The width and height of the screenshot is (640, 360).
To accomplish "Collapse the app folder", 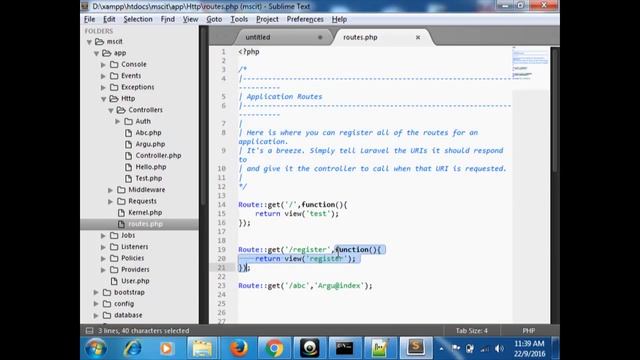I will [x=96, y=53].
